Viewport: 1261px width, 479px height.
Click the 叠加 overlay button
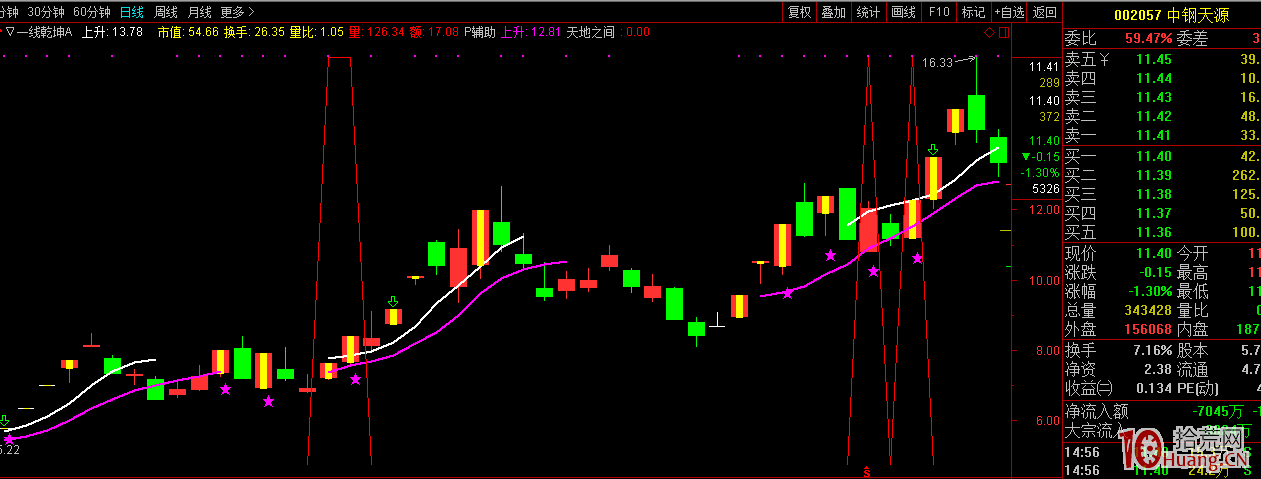(833, 12)
